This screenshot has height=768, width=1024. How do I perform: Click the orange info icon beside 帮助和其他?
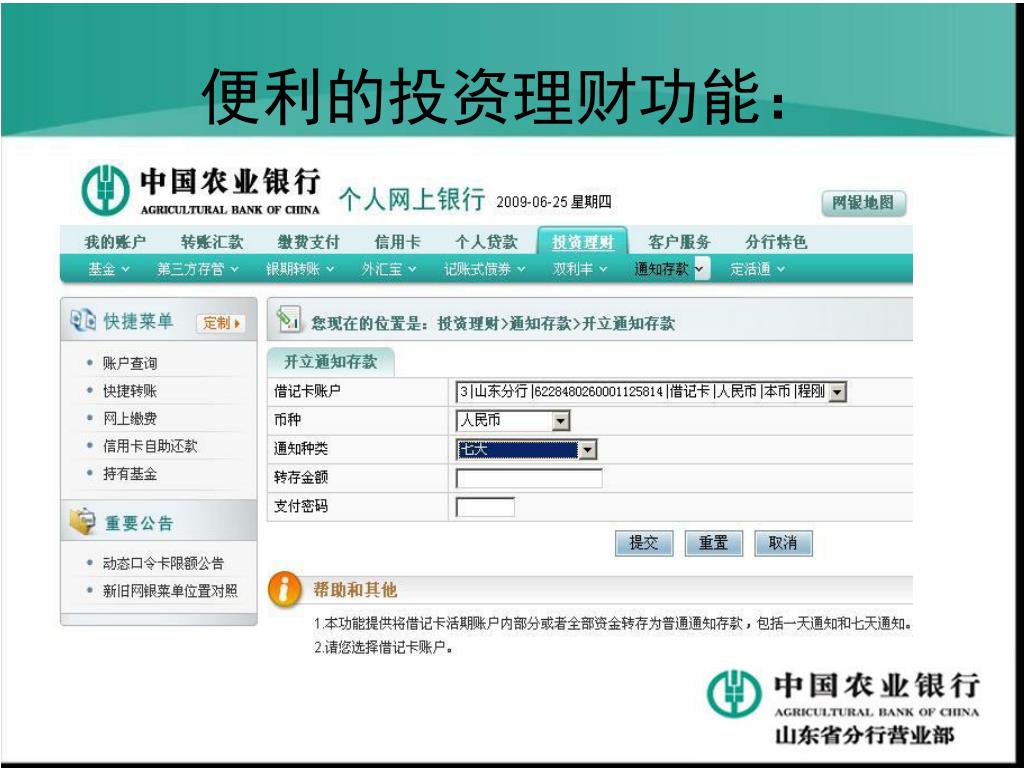[x=284, y=589]
